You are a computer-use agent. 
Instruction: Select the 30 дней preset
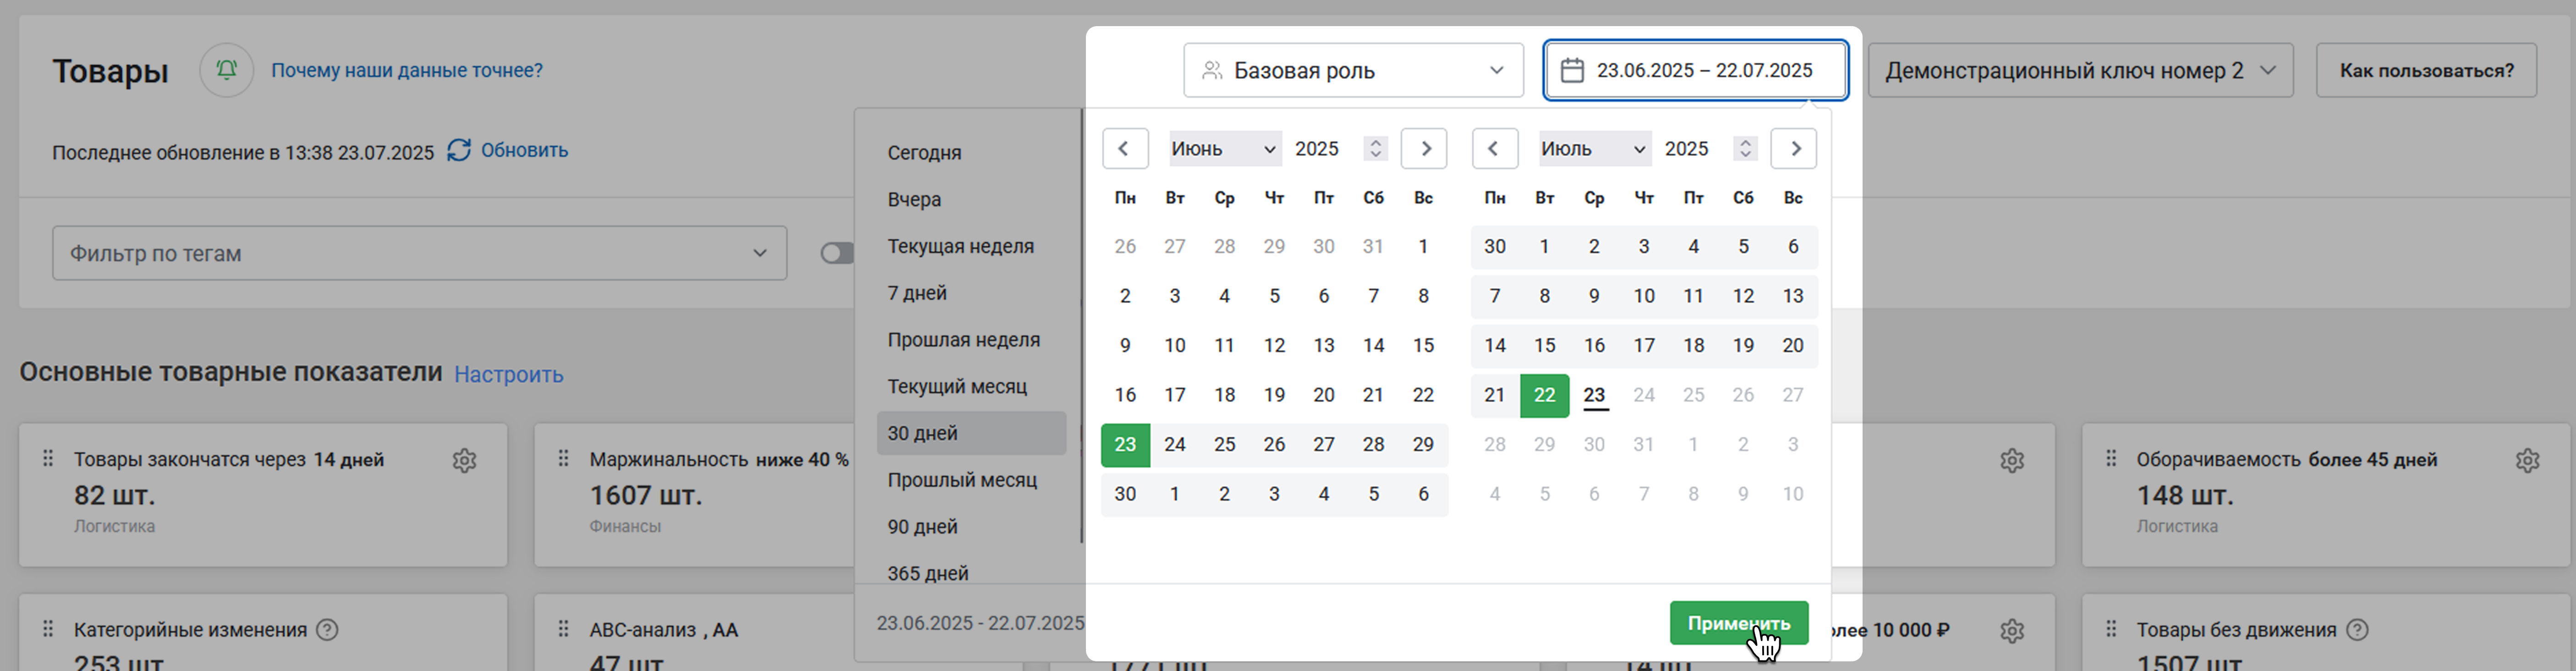pos(971,433)
